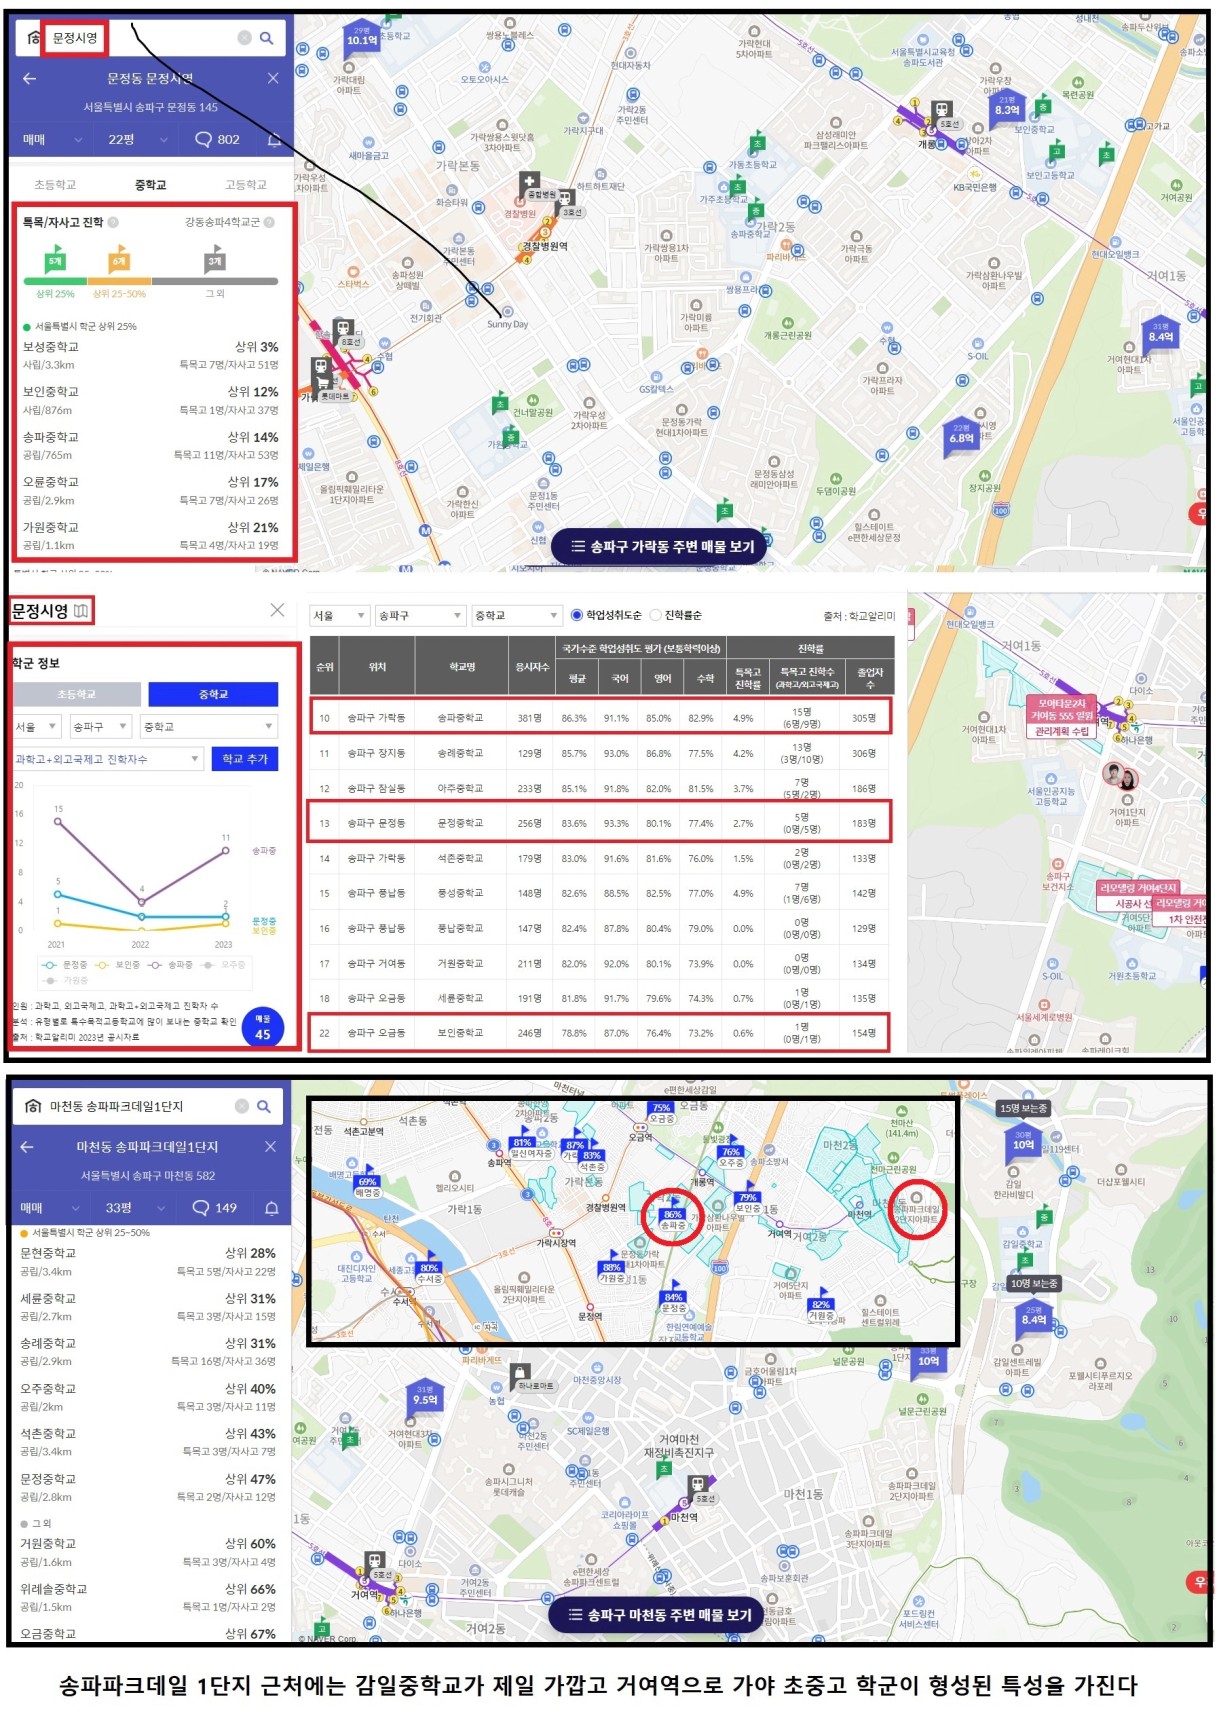The height and width of the screenshot is (1735, 1219).
Task: Open 과학고+외고국제고 진학자수 dropdown
Action: pyautogui.click(x=108, y=759)
